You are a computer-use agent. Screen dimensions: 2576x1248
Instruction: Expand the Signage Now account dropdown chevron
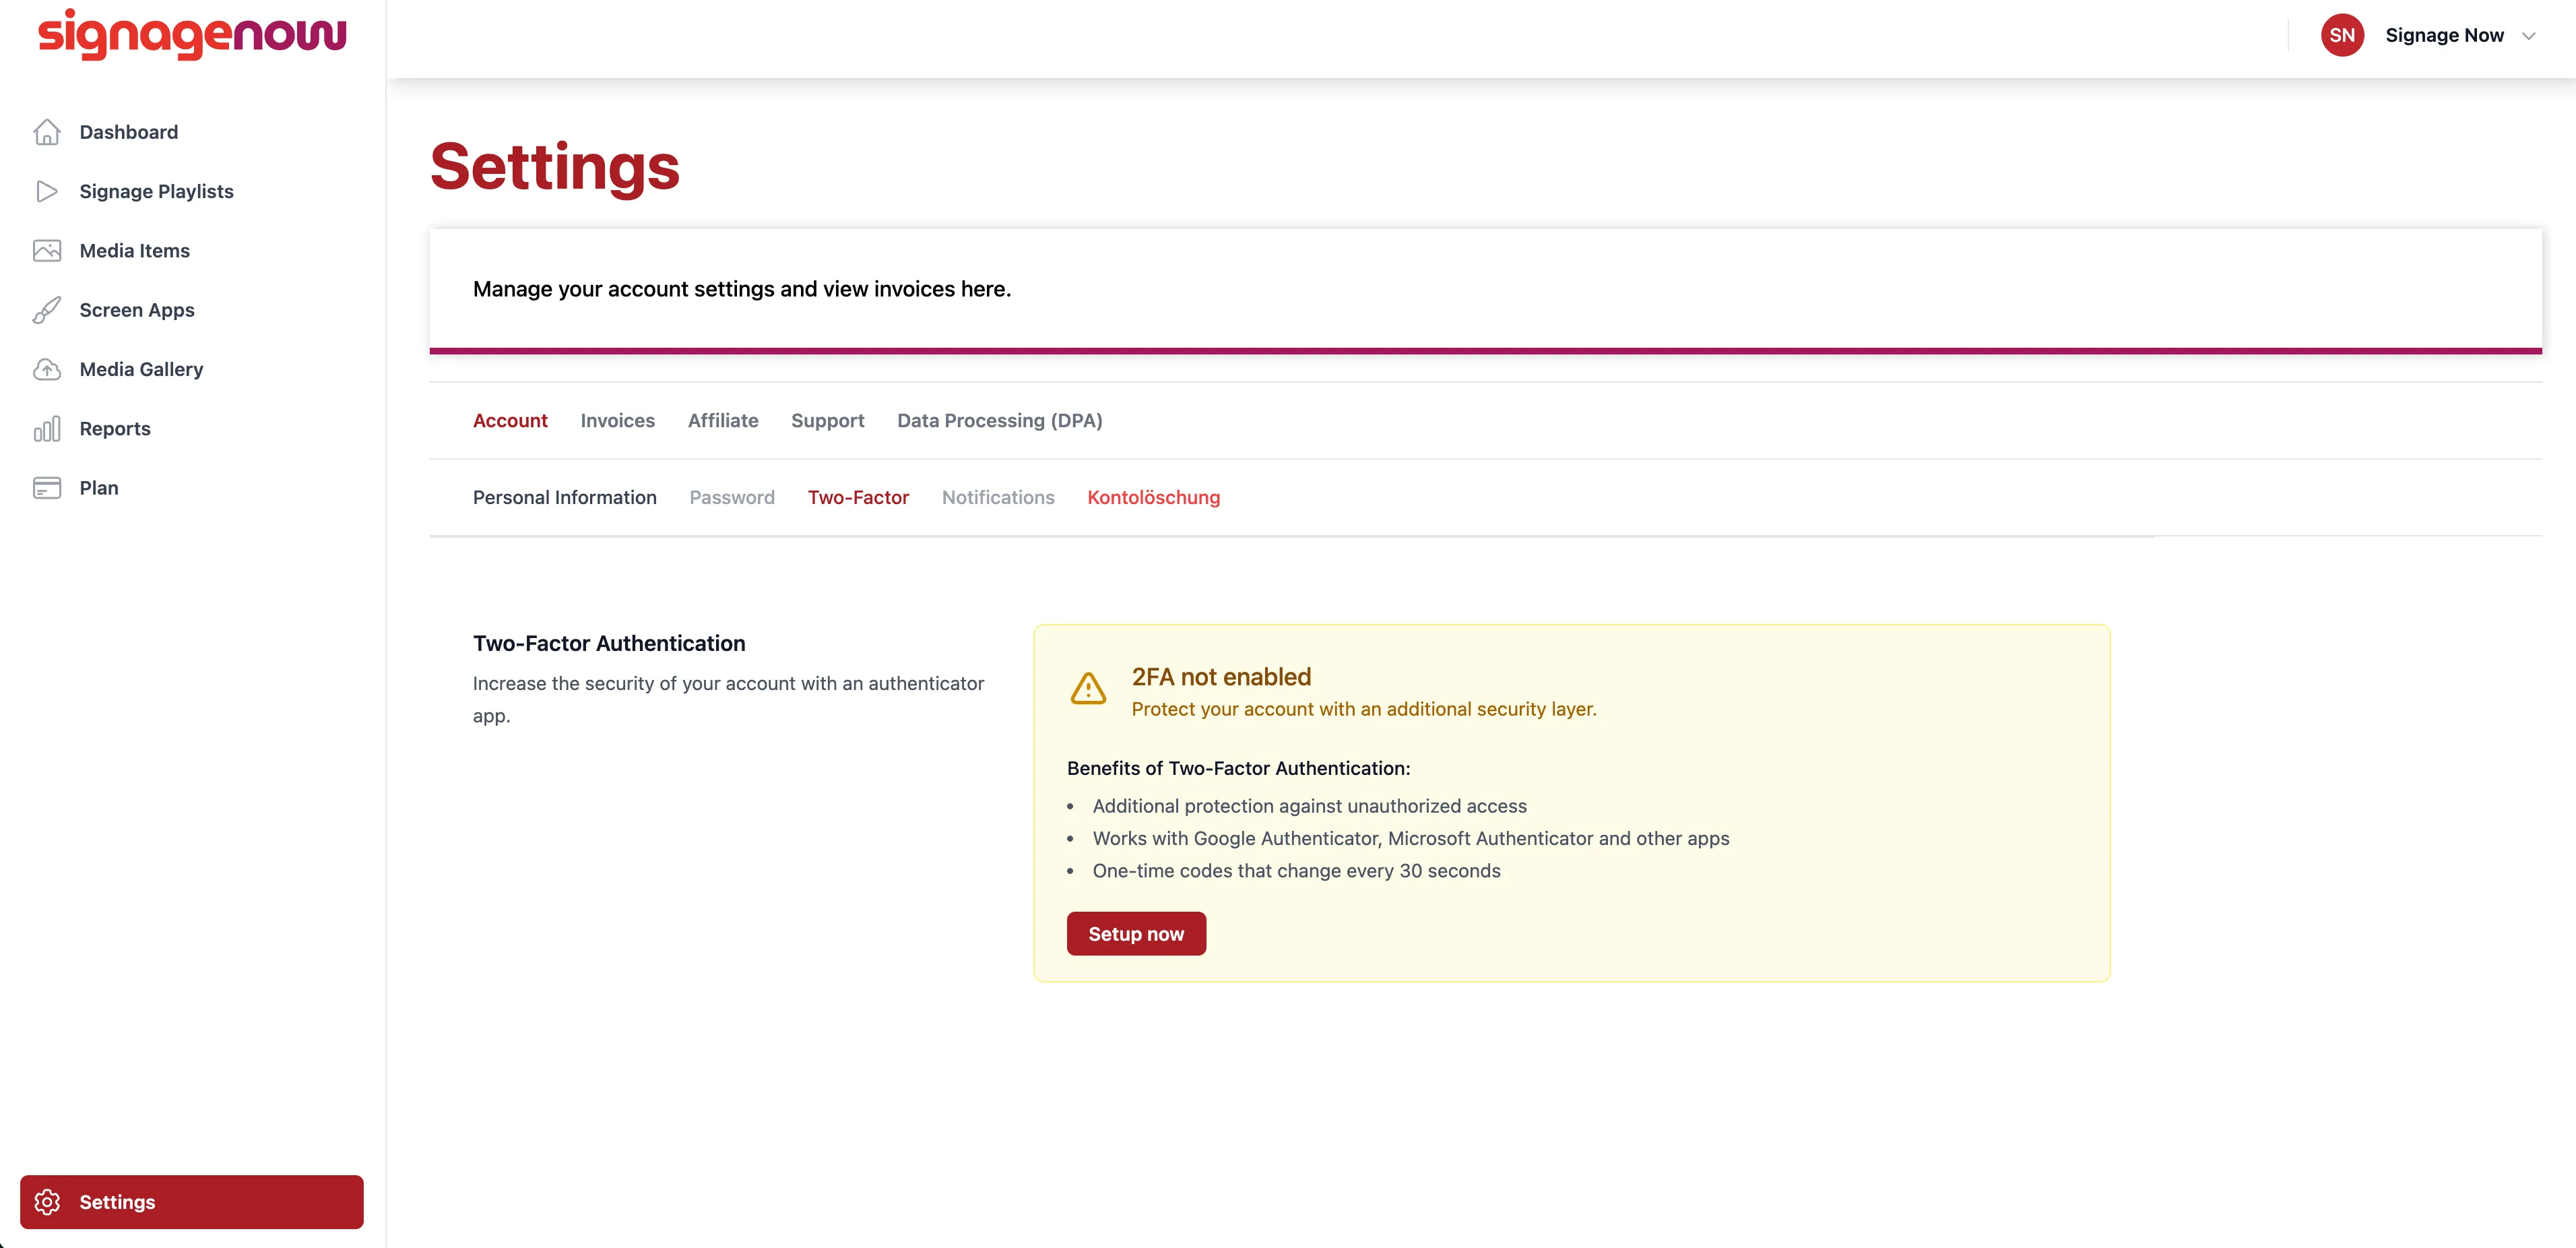click(2528, 36)
